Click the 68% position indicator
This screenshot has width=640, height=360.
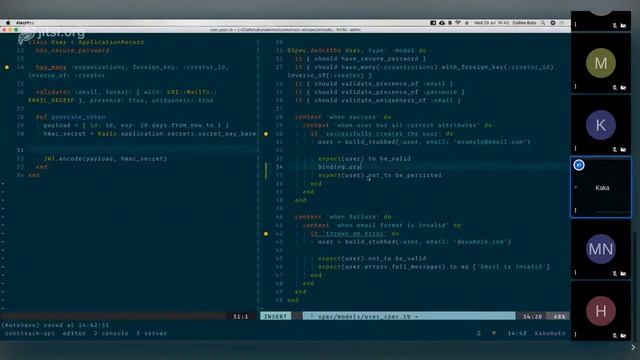(559, 316)
